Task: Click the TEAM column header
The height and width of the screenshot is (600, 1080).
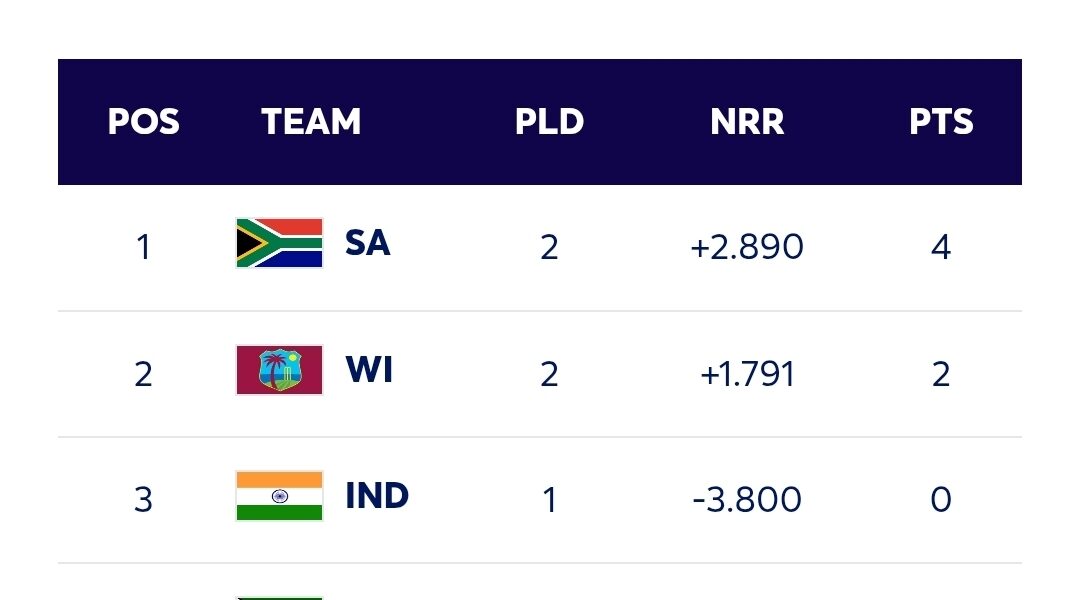Action: point(311,122)
